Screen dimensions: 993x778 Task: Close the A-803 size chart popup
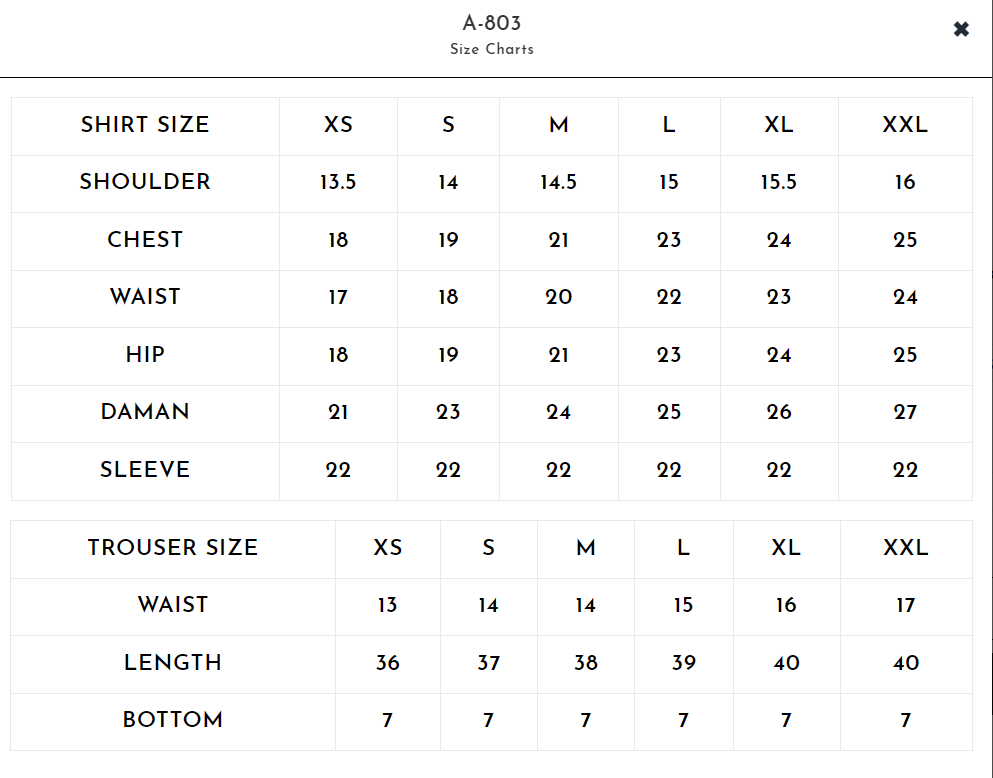click(961, 30)
